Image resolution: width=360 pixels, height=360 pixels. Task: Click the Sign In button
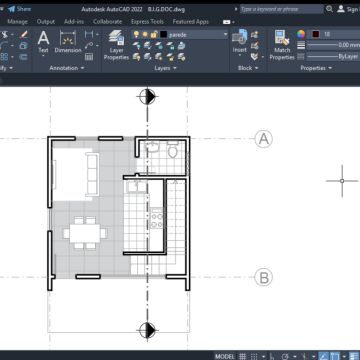point(348,9)
